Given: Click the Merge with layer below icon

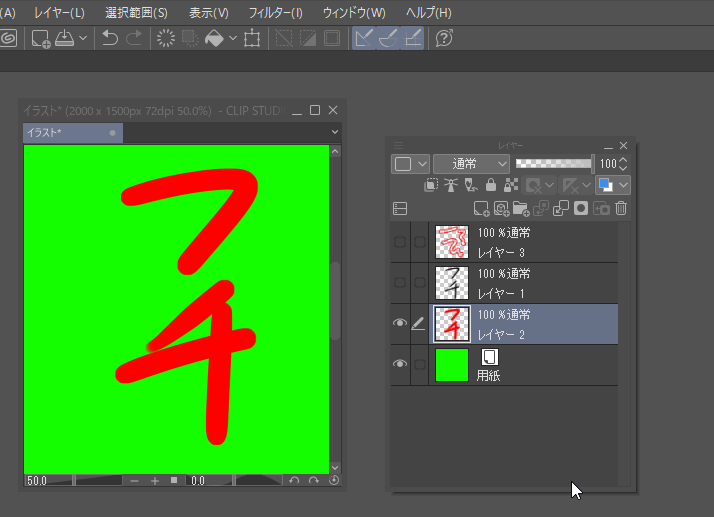Looking at the screenshot, I should (x=561, y=209).
